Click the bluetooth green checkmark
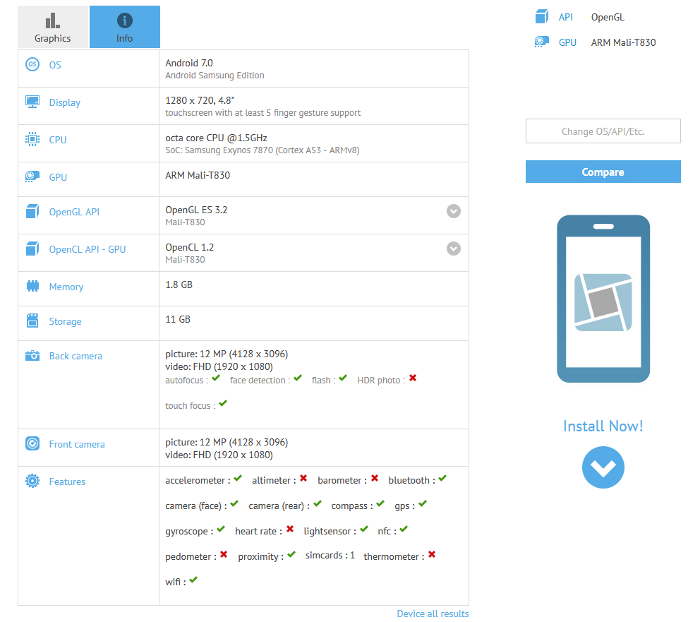 point(442,479)
